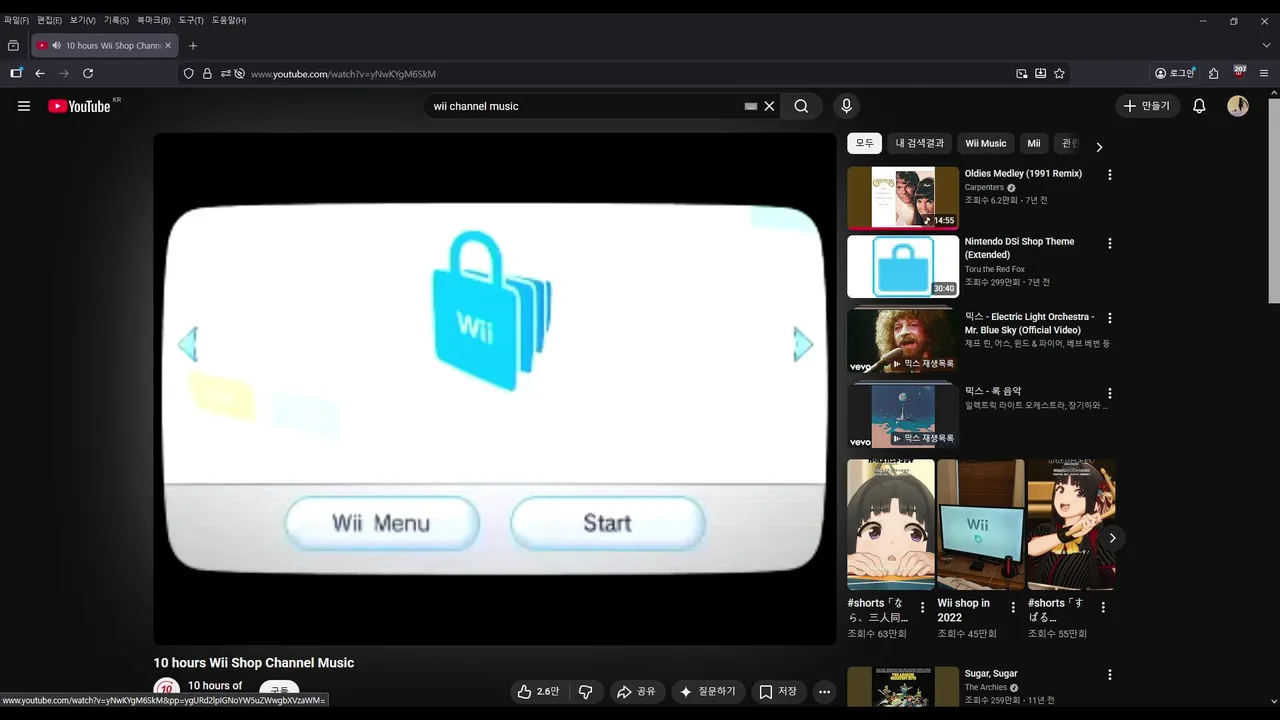Reload the page in the browser toolbar
The image size is (1280, 720).
click(88, 73)
